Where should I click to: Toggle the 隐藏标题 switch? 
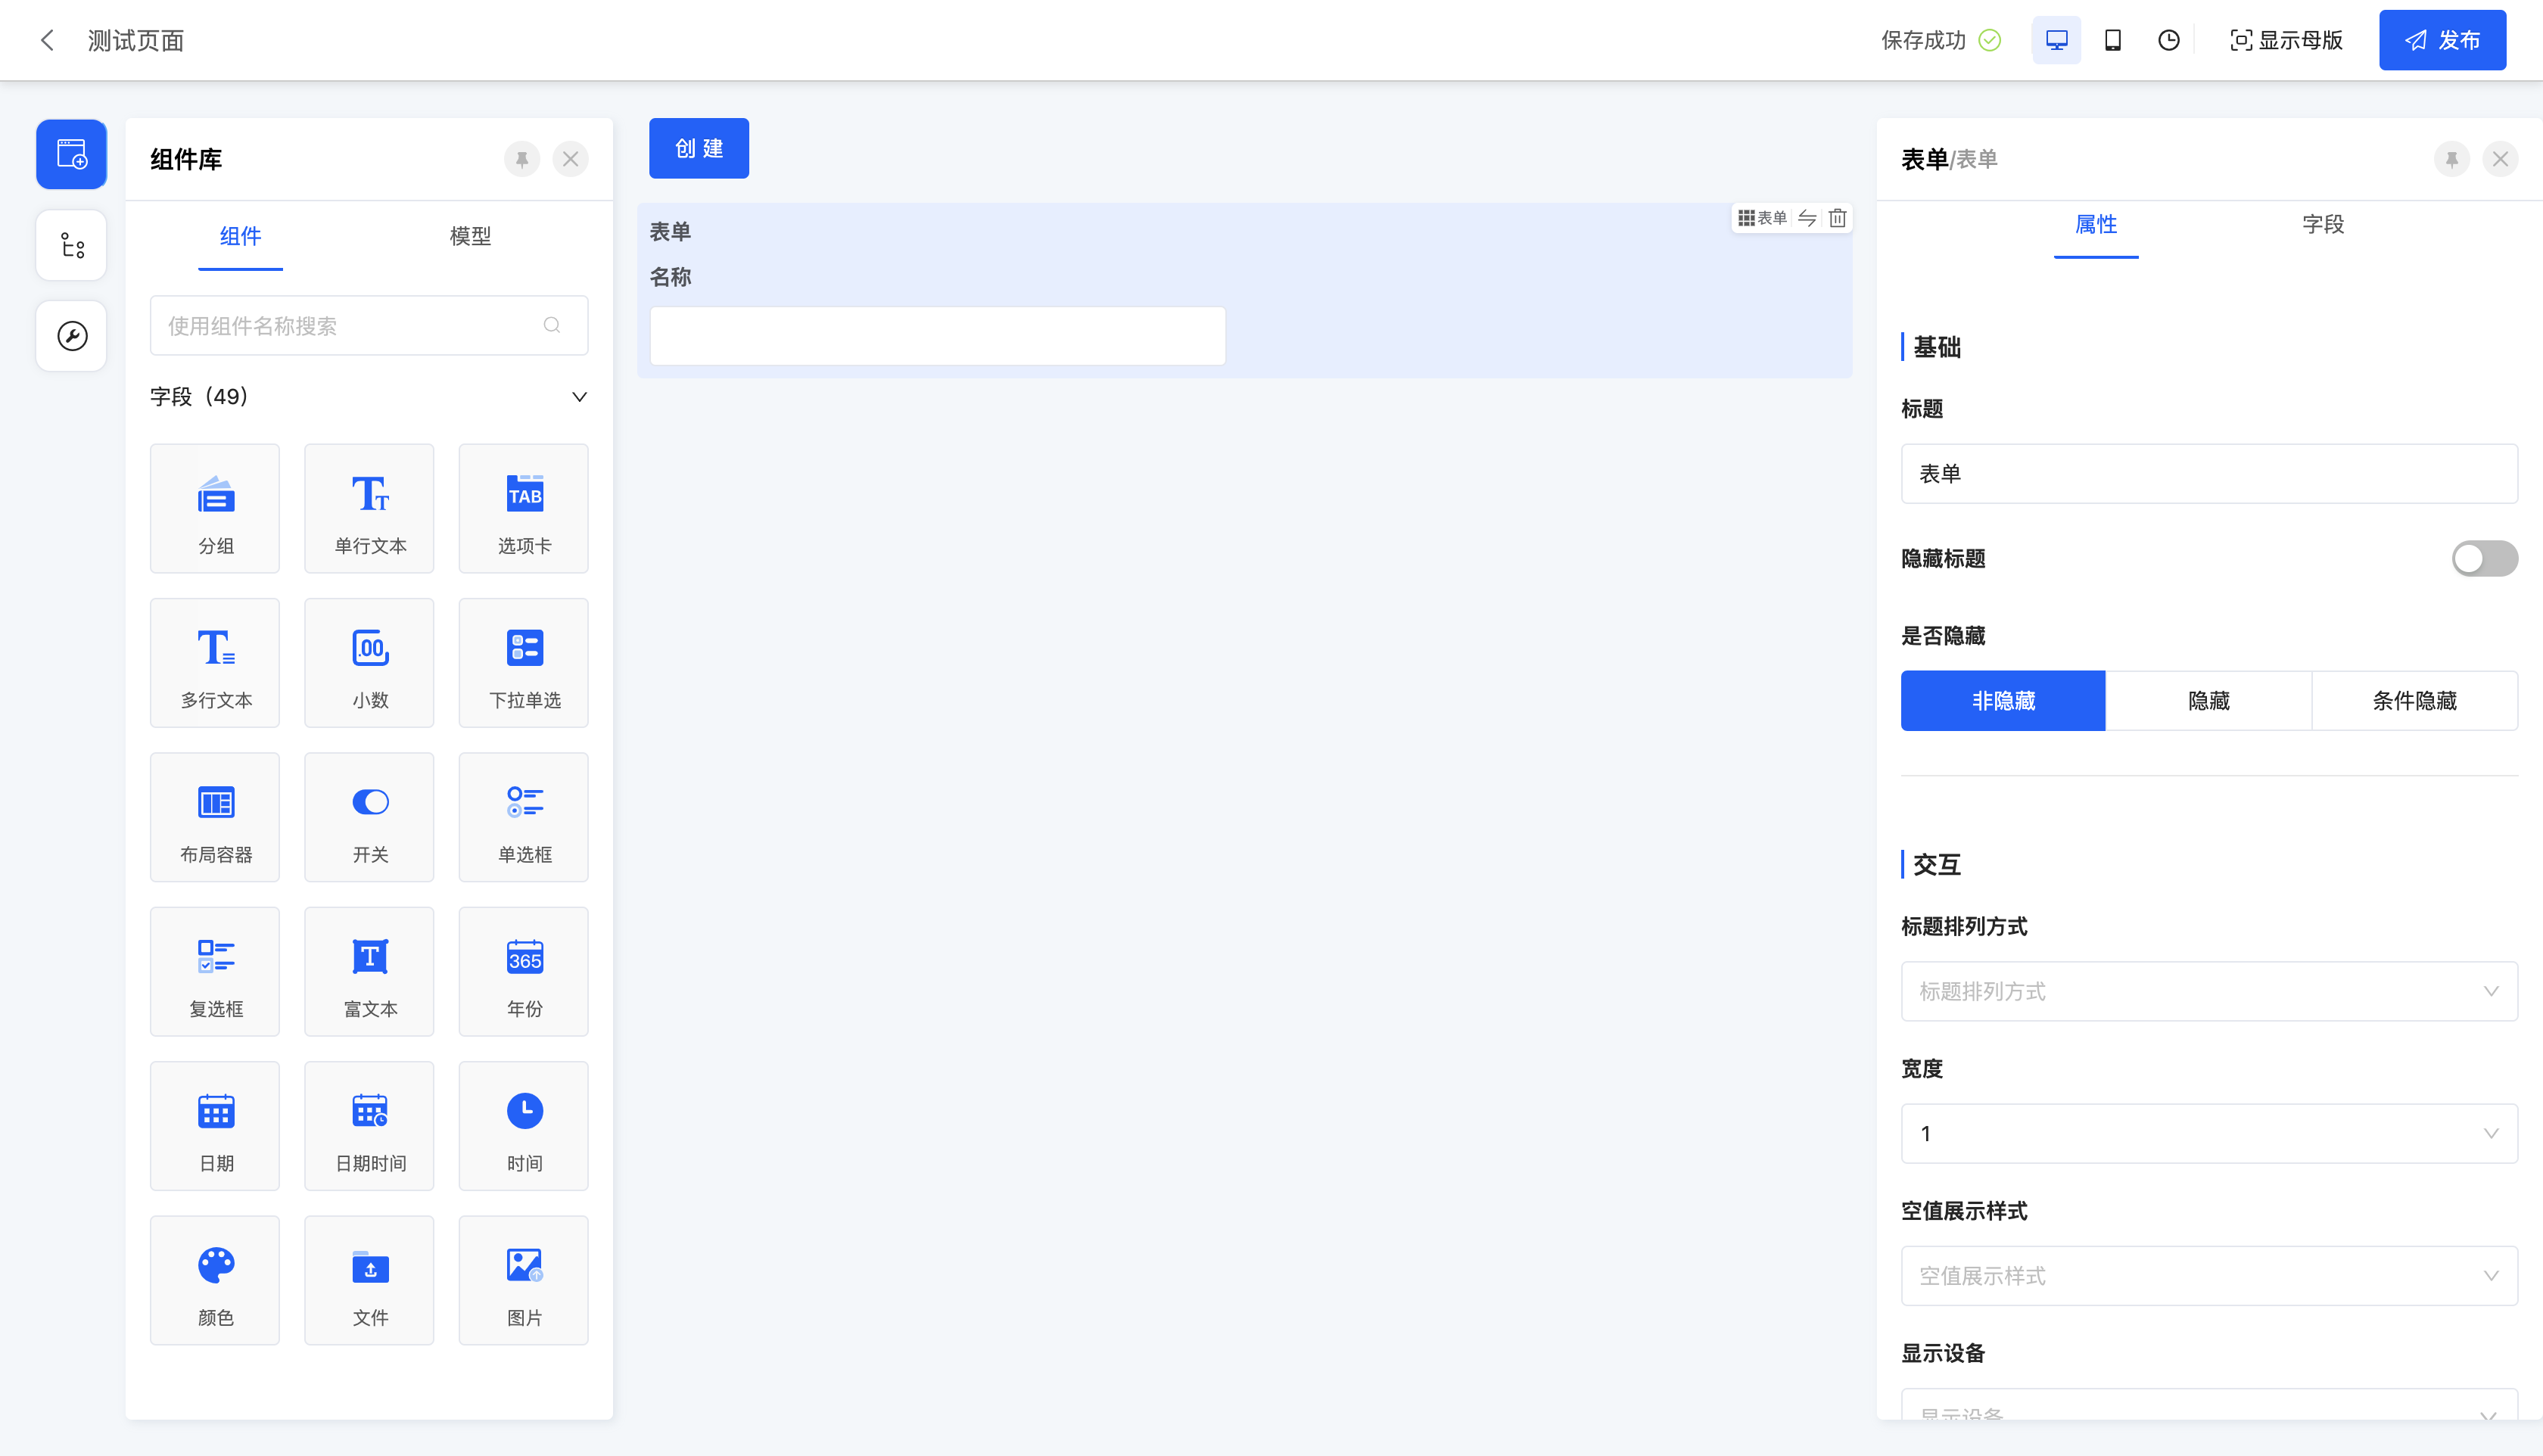(x=2484, y=558)
